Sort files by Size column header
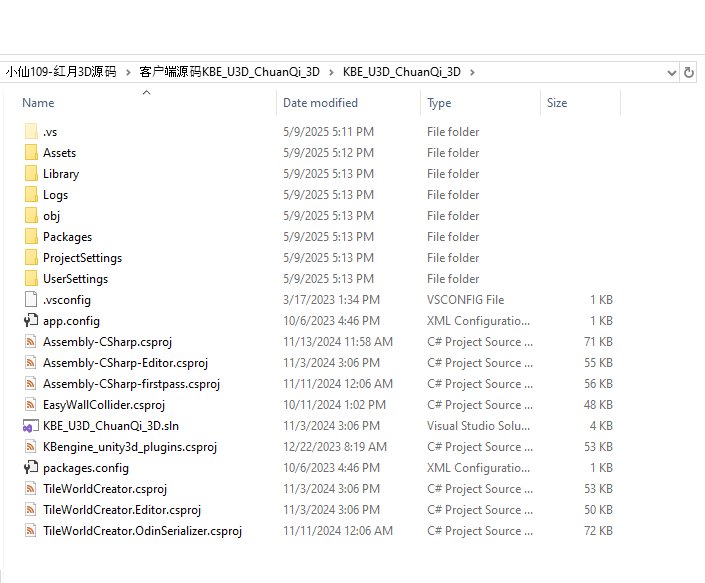 tap(557, 103)
